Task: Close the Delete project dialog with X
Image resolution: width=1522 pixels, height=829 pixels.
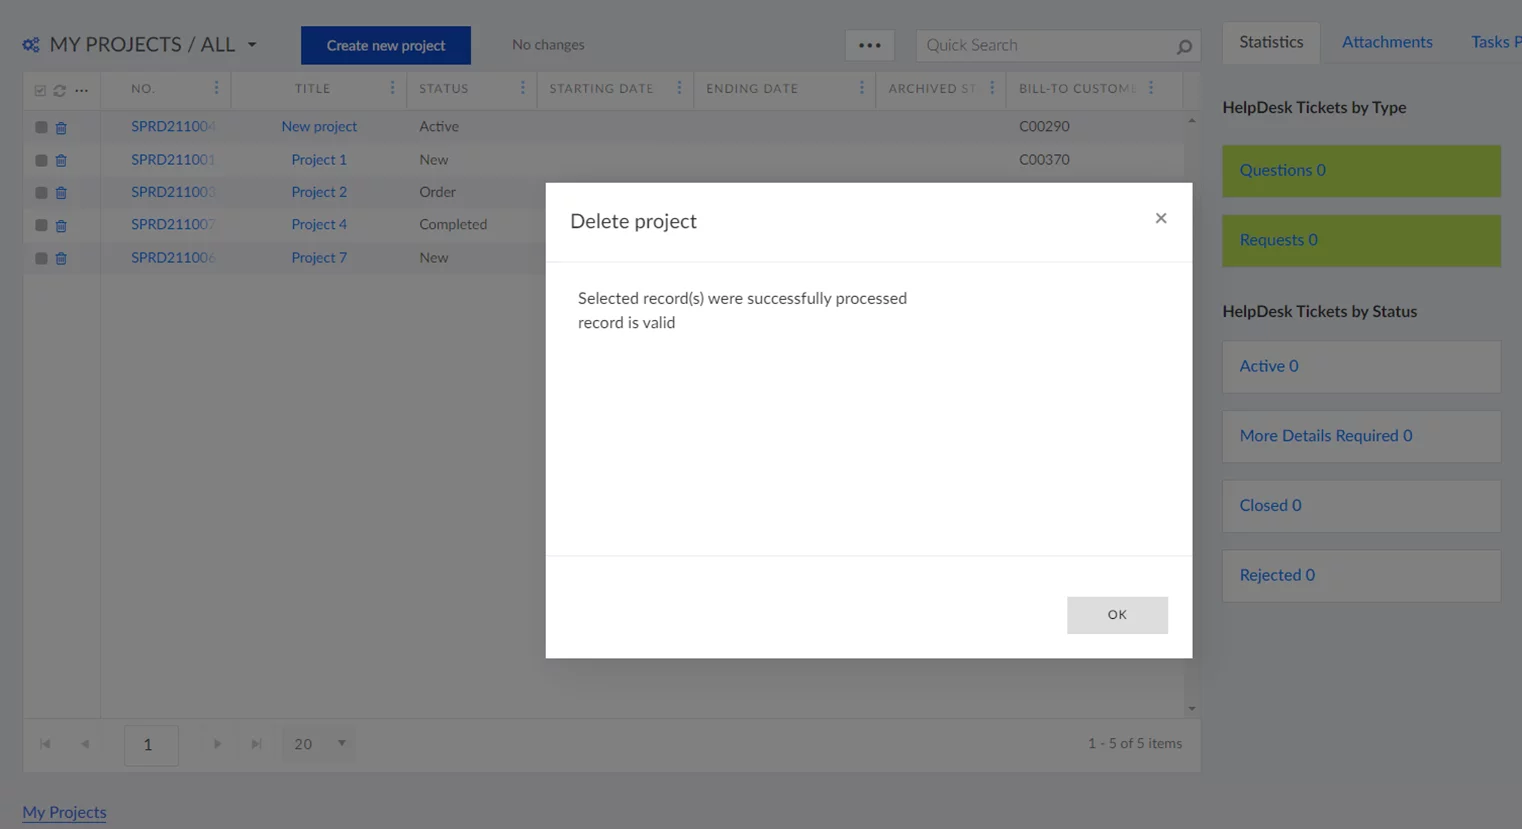Action: click(1160, 218)
